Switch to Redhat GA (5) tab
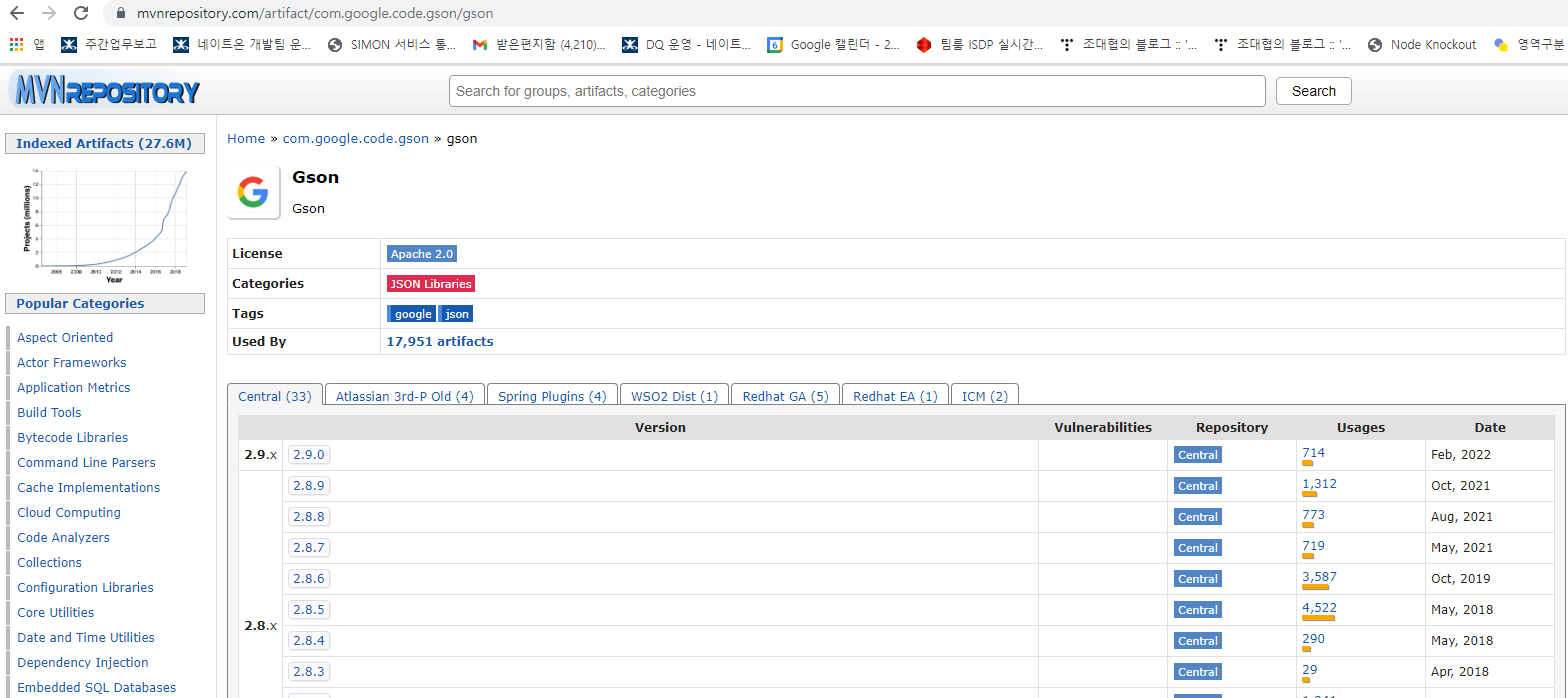 pyautogui.click(x=786, y=396)
